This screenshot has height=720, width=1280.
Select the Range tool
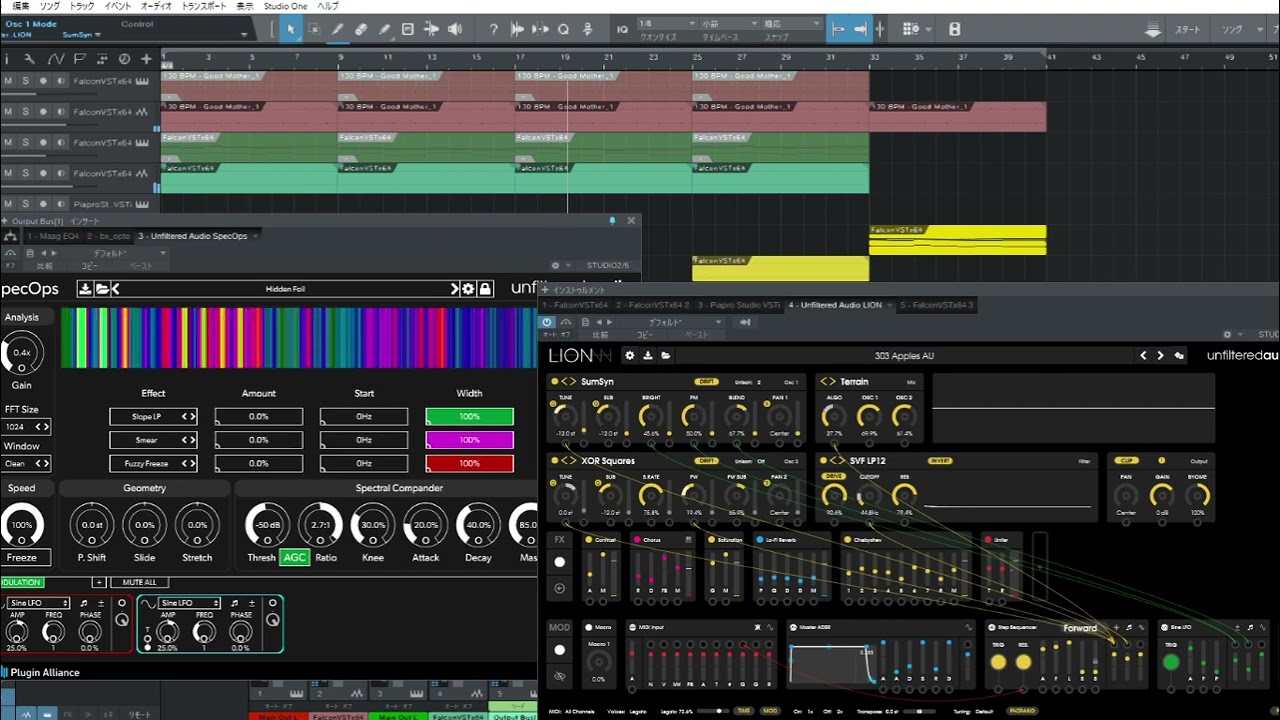click(x=314, y=29)
